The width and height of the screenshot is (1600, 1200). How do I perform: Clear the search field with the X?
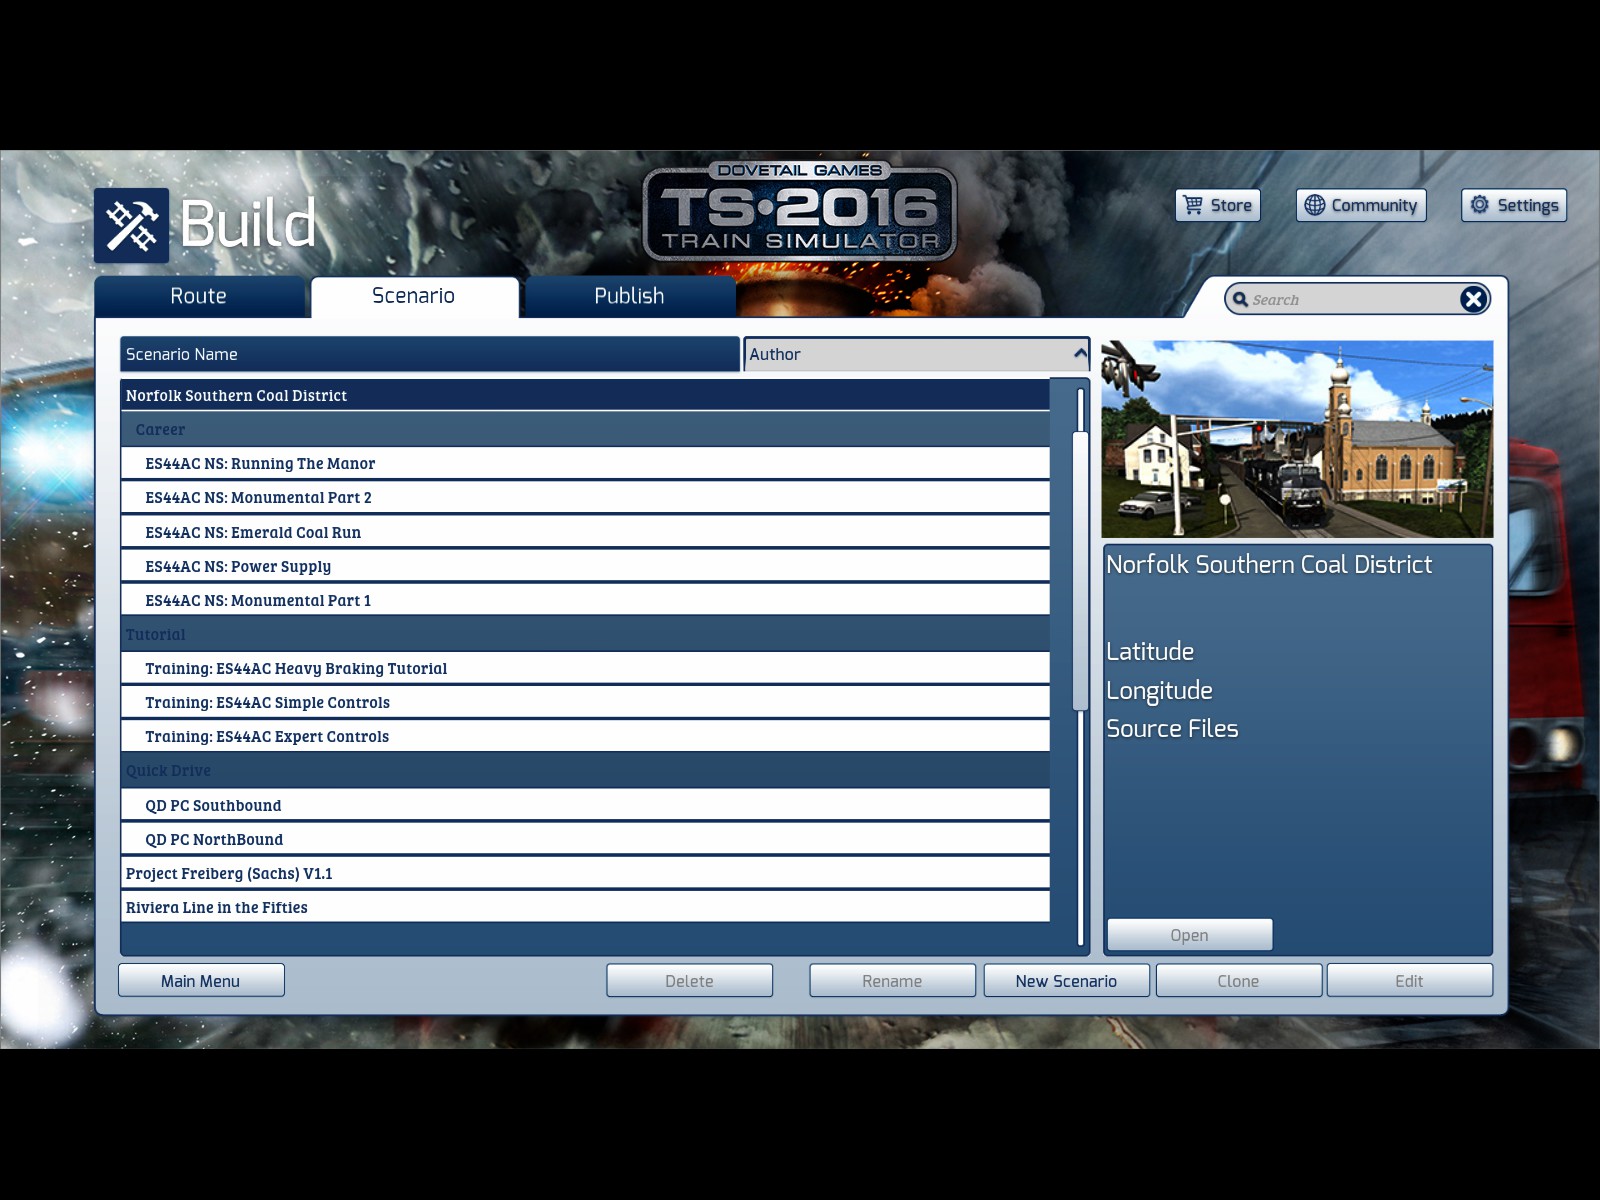click(1473, 299)
